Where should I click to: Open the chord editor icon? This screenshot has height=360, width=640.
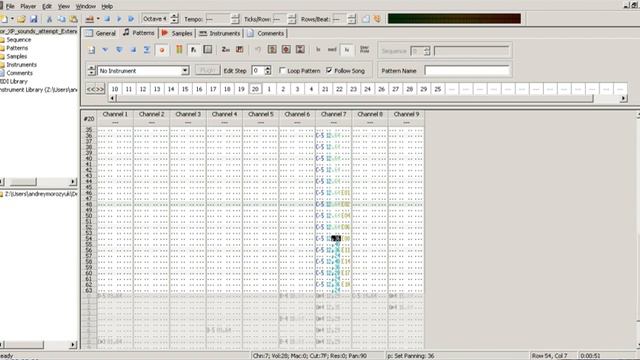pos(240,50)
